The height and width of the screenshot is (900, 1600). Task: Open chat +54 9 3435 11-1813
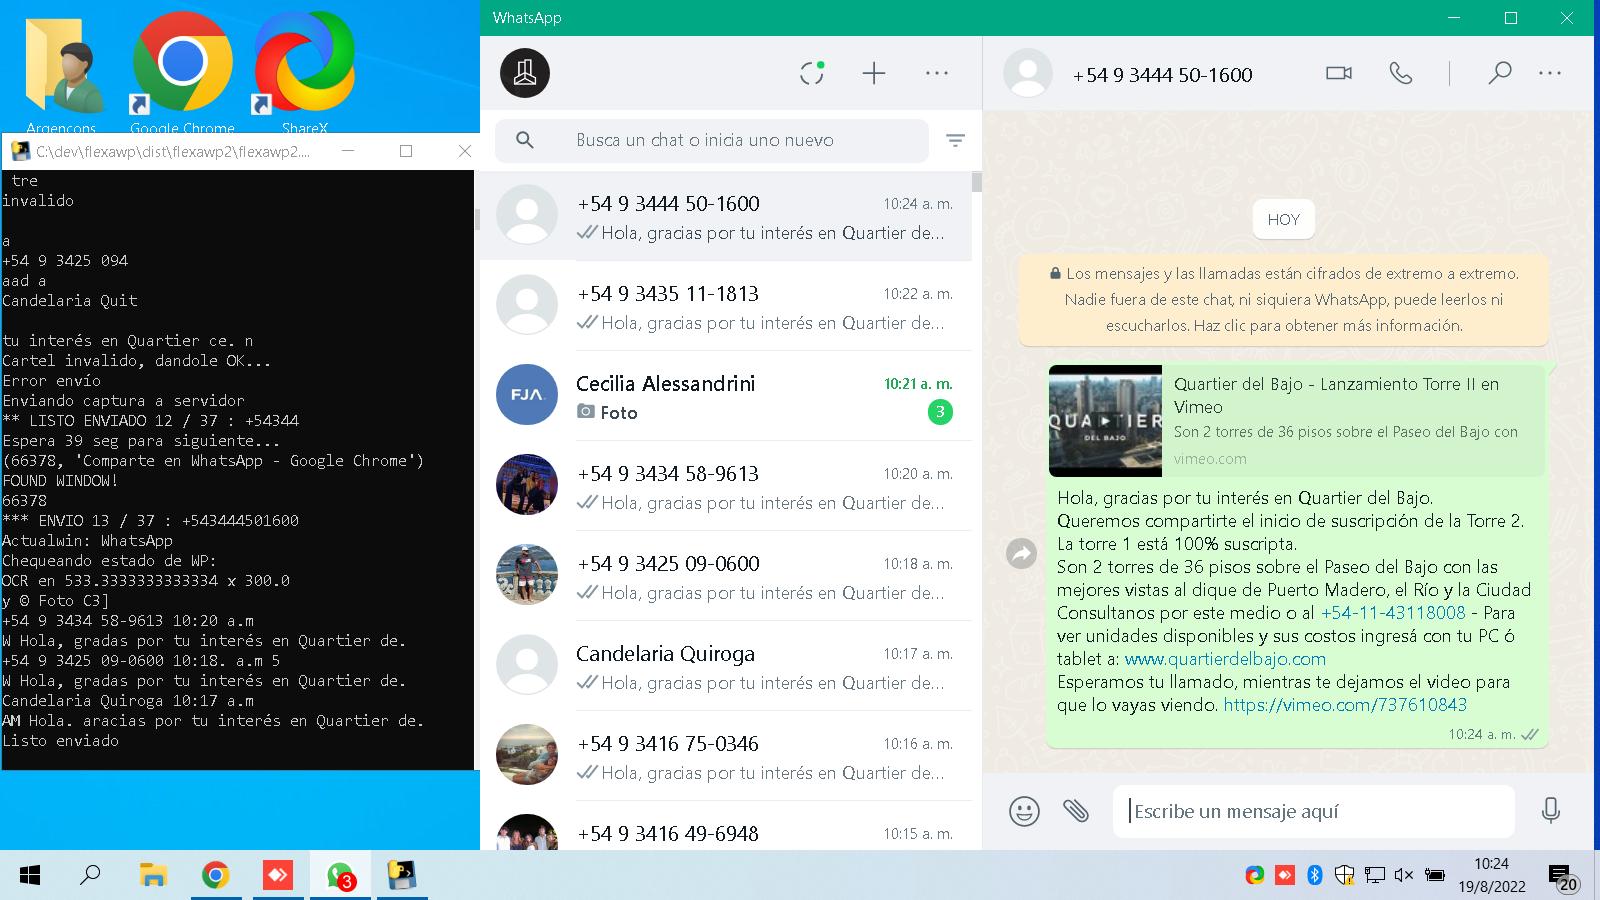tap(726, 306)
